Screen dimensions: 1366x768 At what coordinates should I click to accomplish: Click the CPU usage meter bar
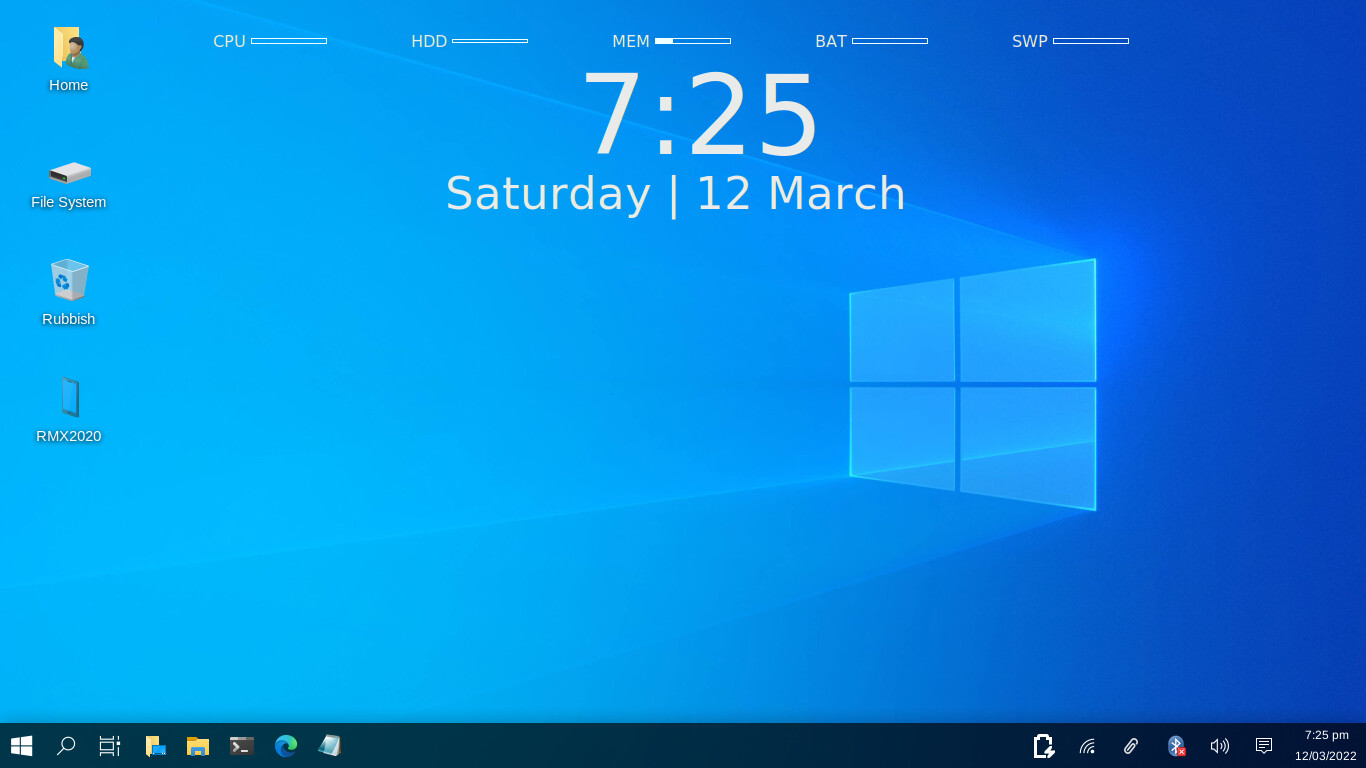pos(289,41)
